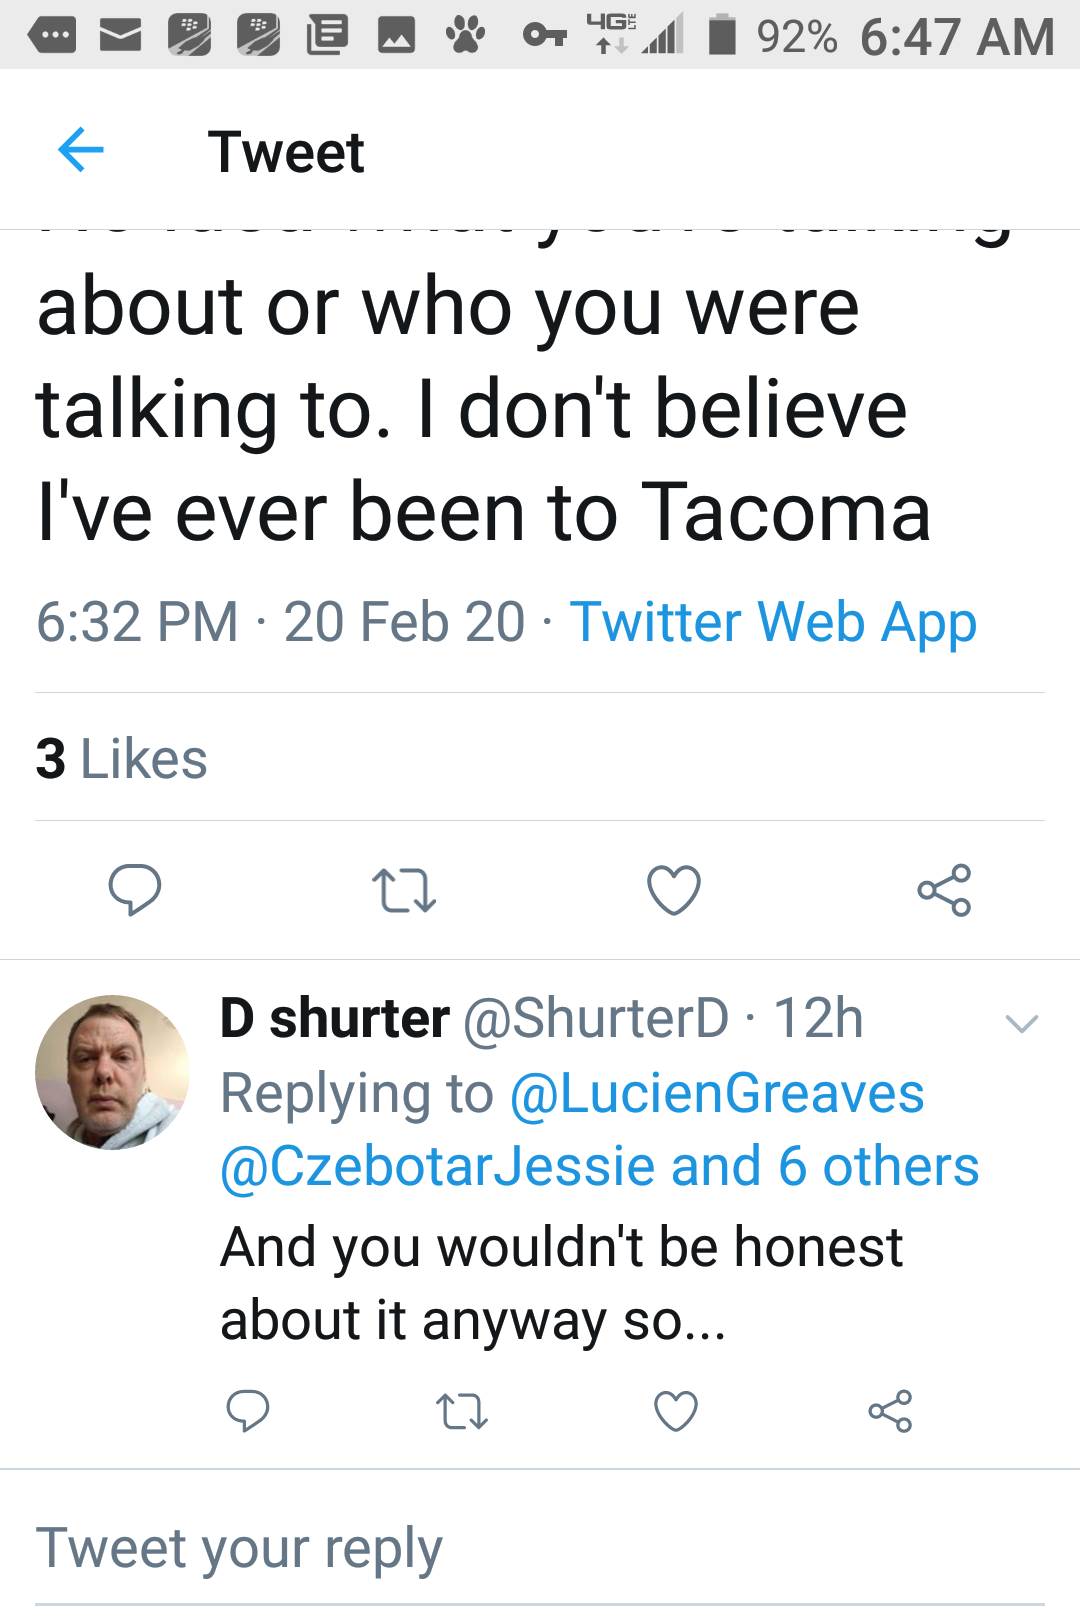Image resolution: width=1080 pixels, height=1620 pixels.
Task: Tap the back arrow in the header
Action: click(x=81, y=151)
